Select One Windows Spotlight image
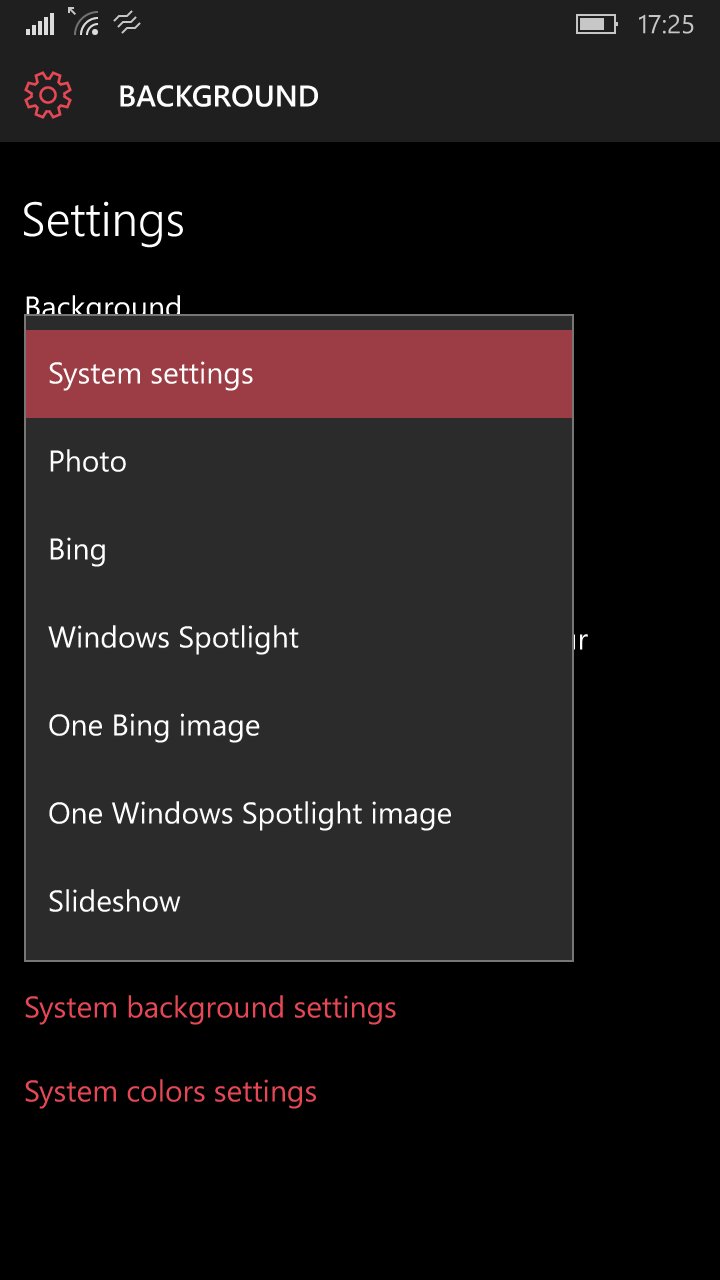Viewport: 720px width, 1280px height. [x=299, y=814]
